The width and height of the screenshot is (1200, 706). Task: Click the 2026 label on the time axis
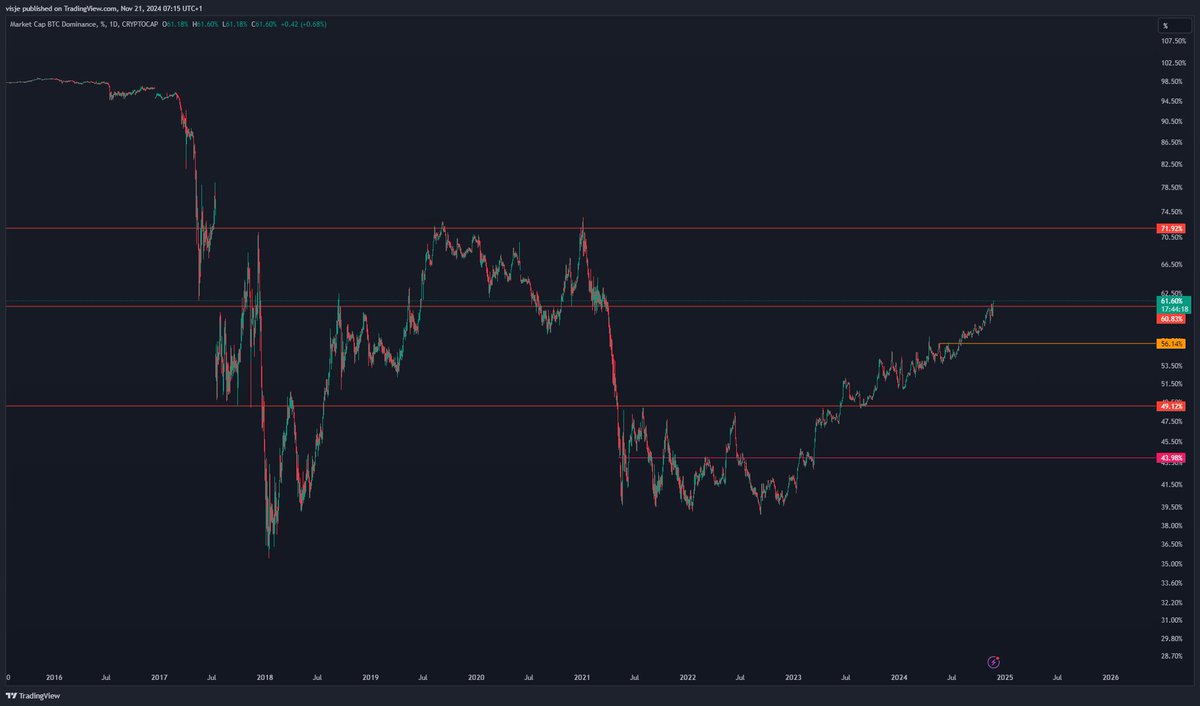1110,677
